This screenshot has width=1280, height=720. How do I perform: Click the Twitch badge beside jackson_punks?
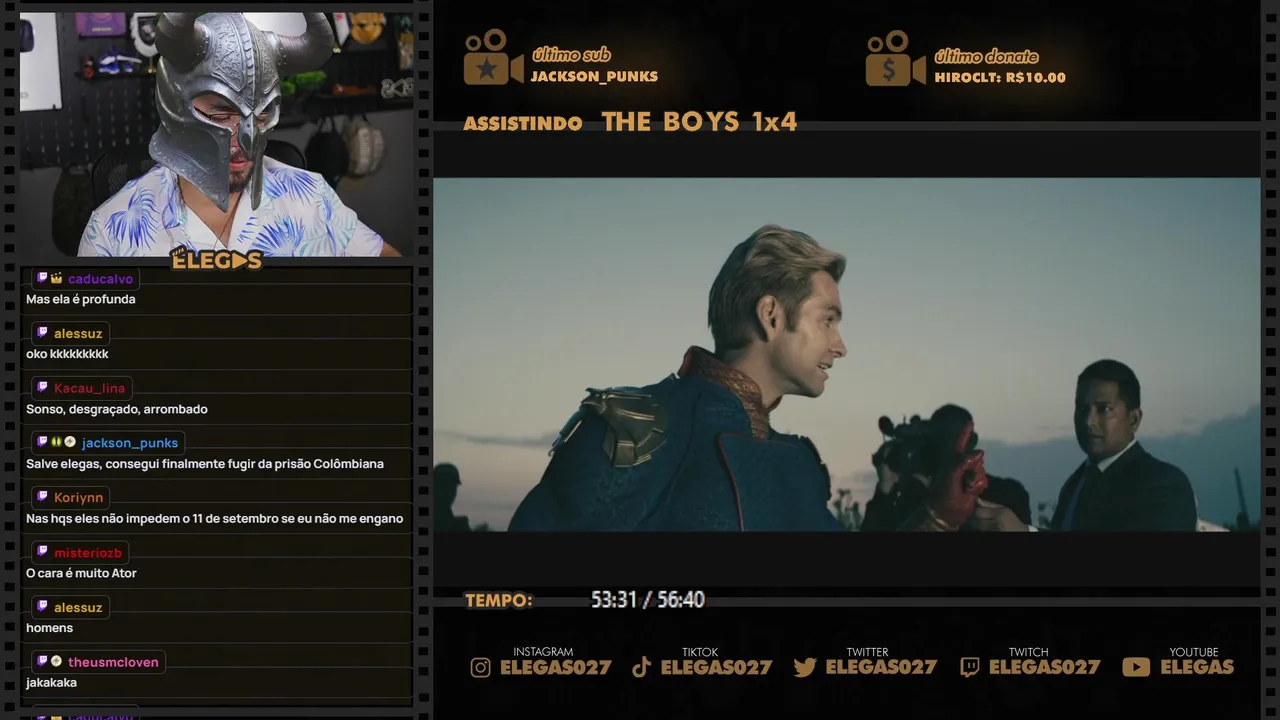[42, 442]
